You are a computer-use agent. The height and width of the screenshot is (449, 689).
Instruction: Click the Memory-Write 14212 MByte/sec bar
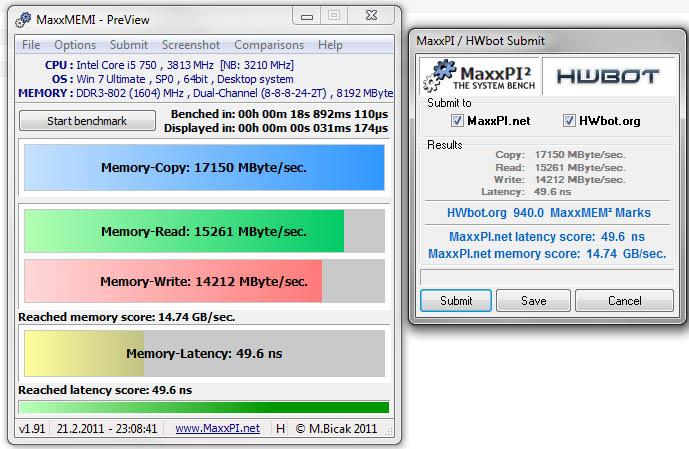click(204, 281)
